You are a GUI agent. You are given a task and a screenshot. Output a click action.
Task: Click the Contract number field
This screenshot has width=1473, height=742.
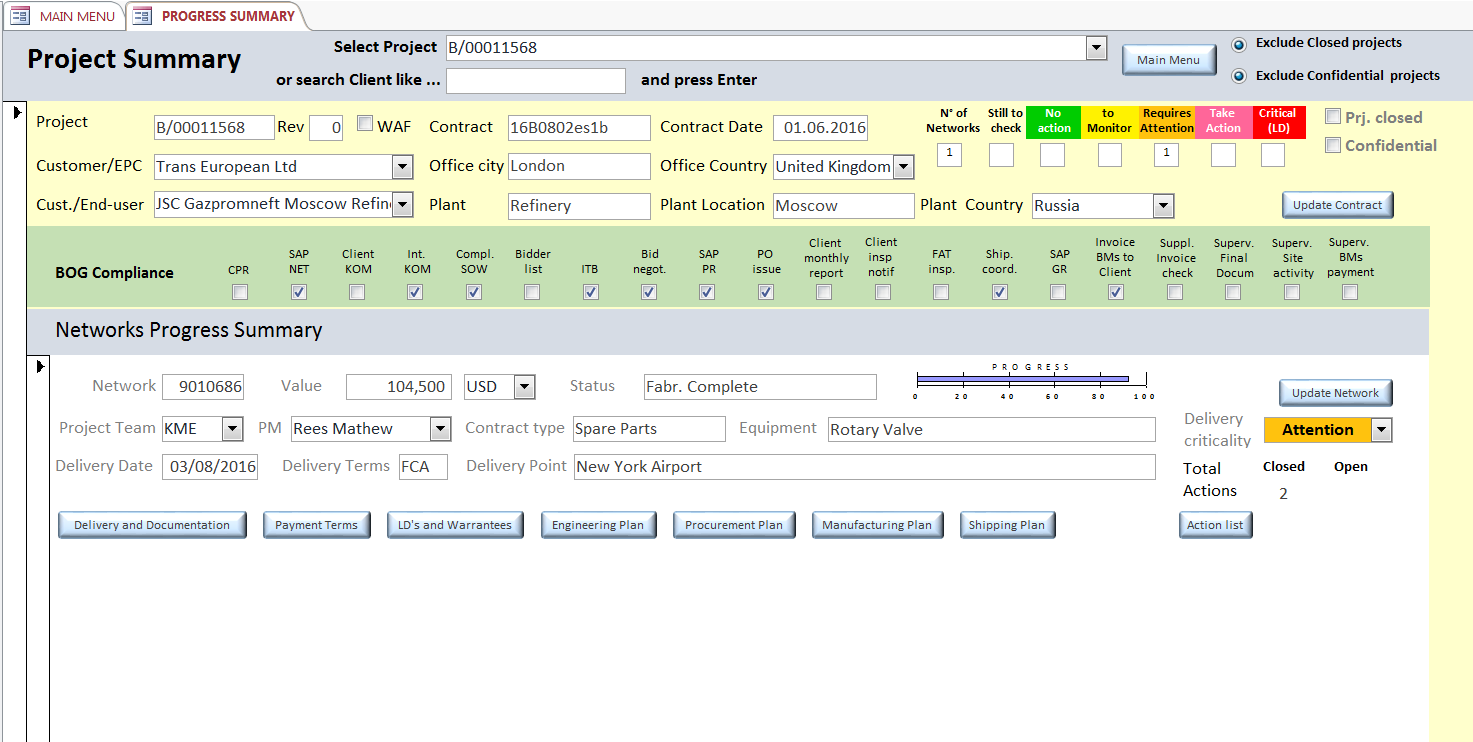[x=579, y=128]
